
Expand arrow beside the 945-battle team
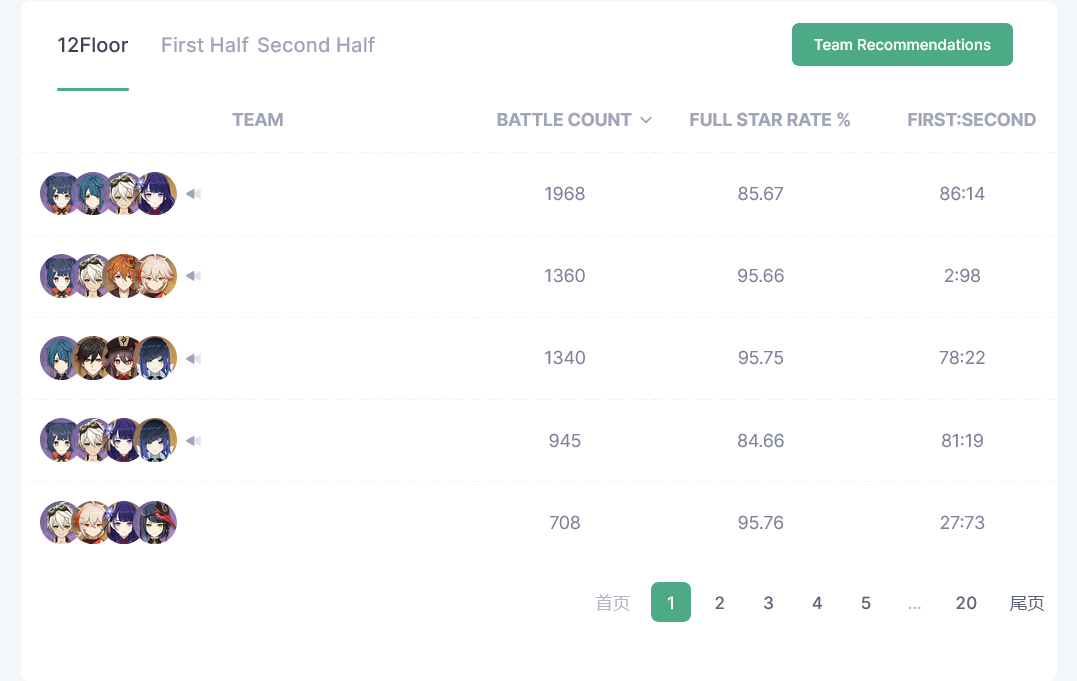click(x=194, y=440)
